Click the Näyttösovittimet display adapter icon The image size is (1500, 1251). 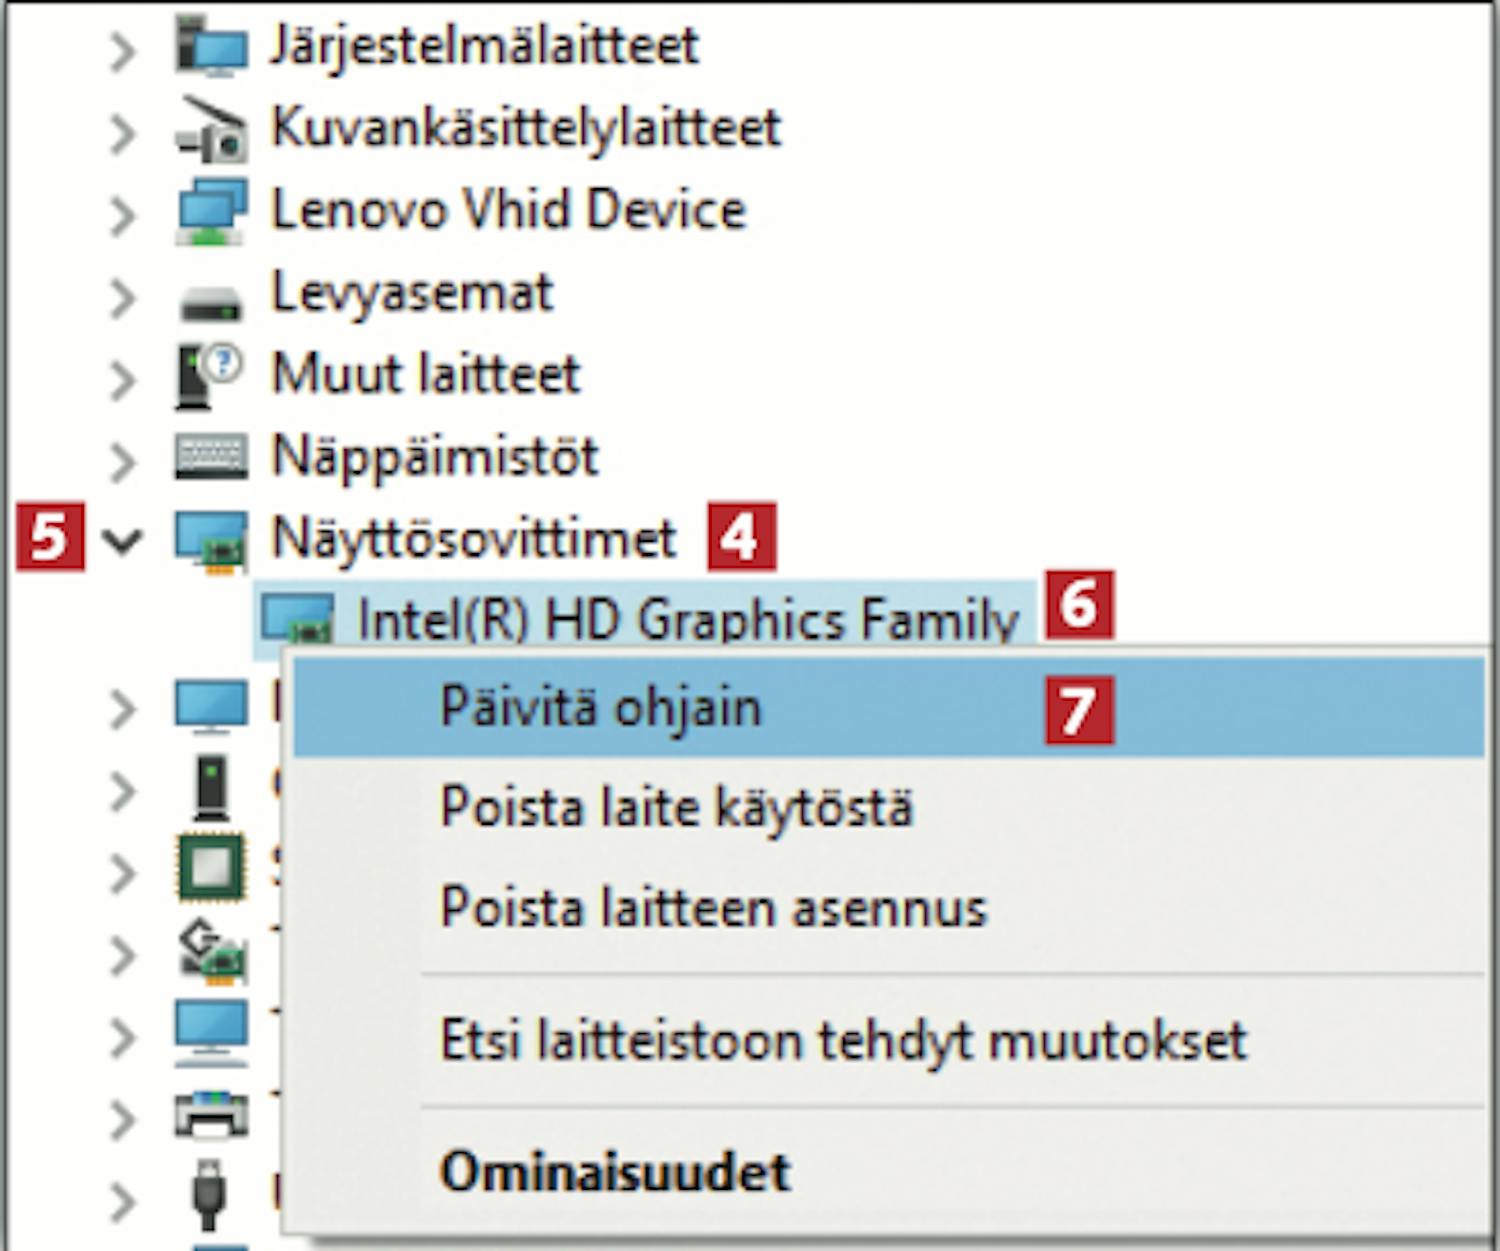pos(211,540)
